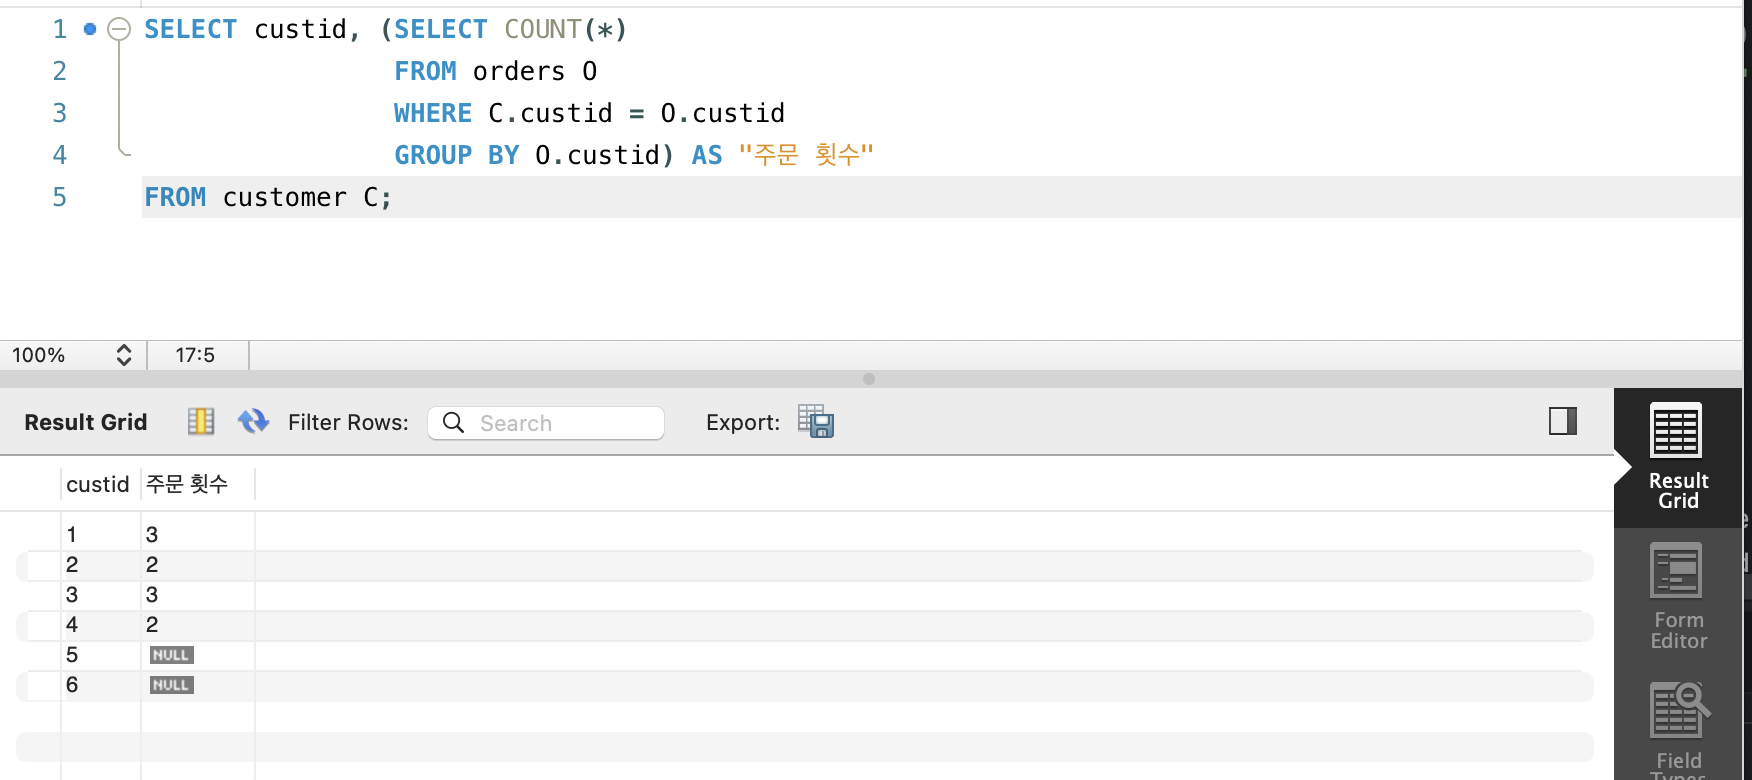Click the export recordset to file icon

pyautogui.click(x=816, y=422)
